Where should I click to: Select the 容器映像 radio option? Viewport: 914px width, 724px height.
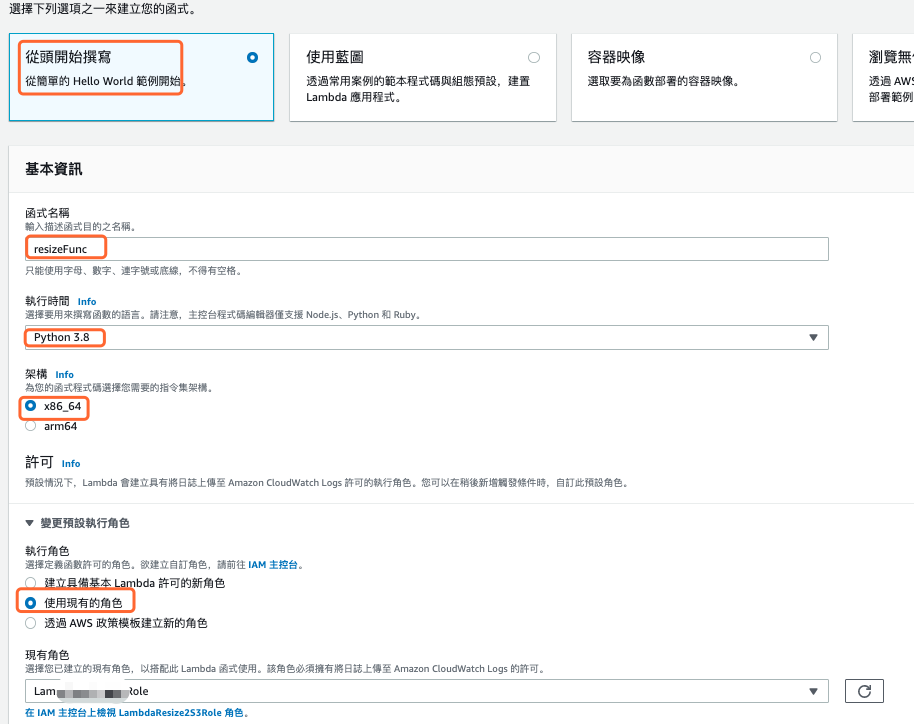(815, 58)
